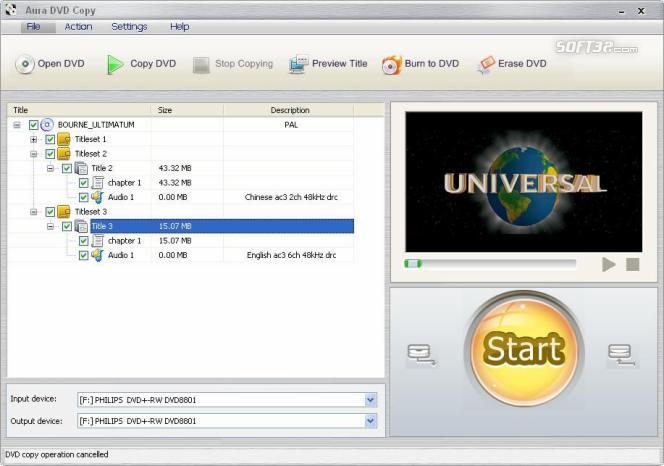
Task: Click the folder icon of Titleset 2
Action: (x=64, y=153)
